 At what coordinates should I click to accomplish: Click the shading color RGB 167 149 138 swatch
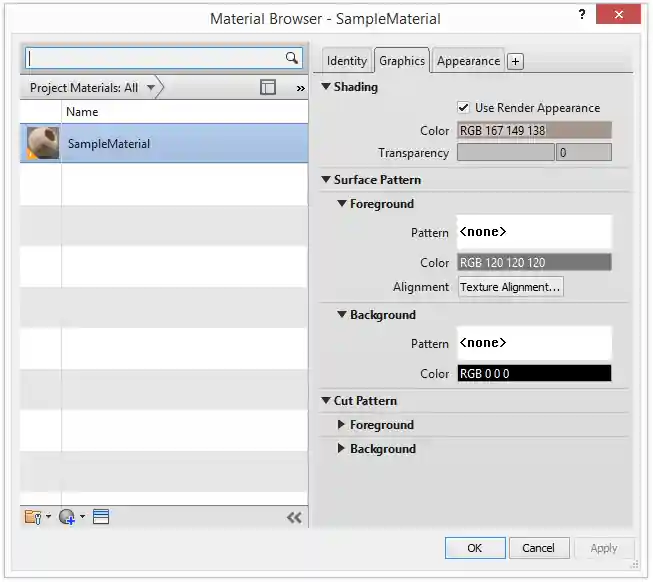(x=534, y=131)
